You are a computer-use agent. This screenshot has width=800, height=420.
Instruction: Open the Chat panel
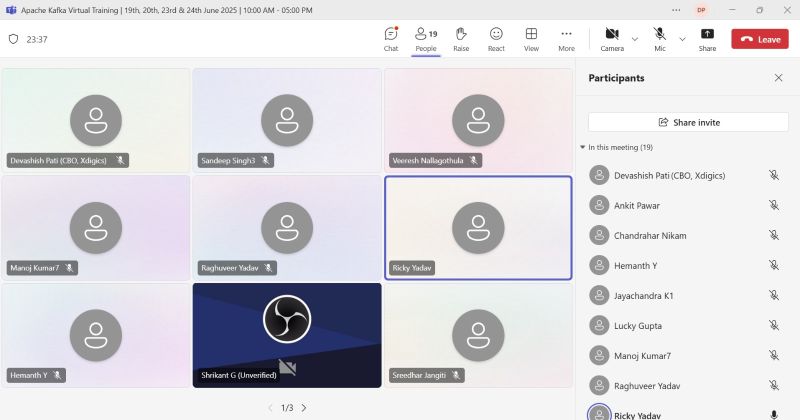pyautogui.click(x=391, y=38)
